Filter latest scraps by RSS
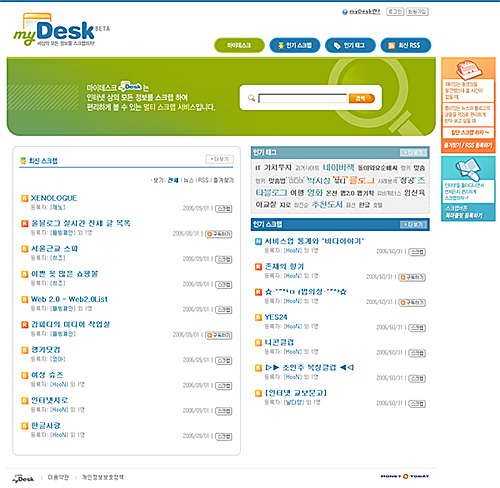The image size is (500, 488). click(204, 180)
